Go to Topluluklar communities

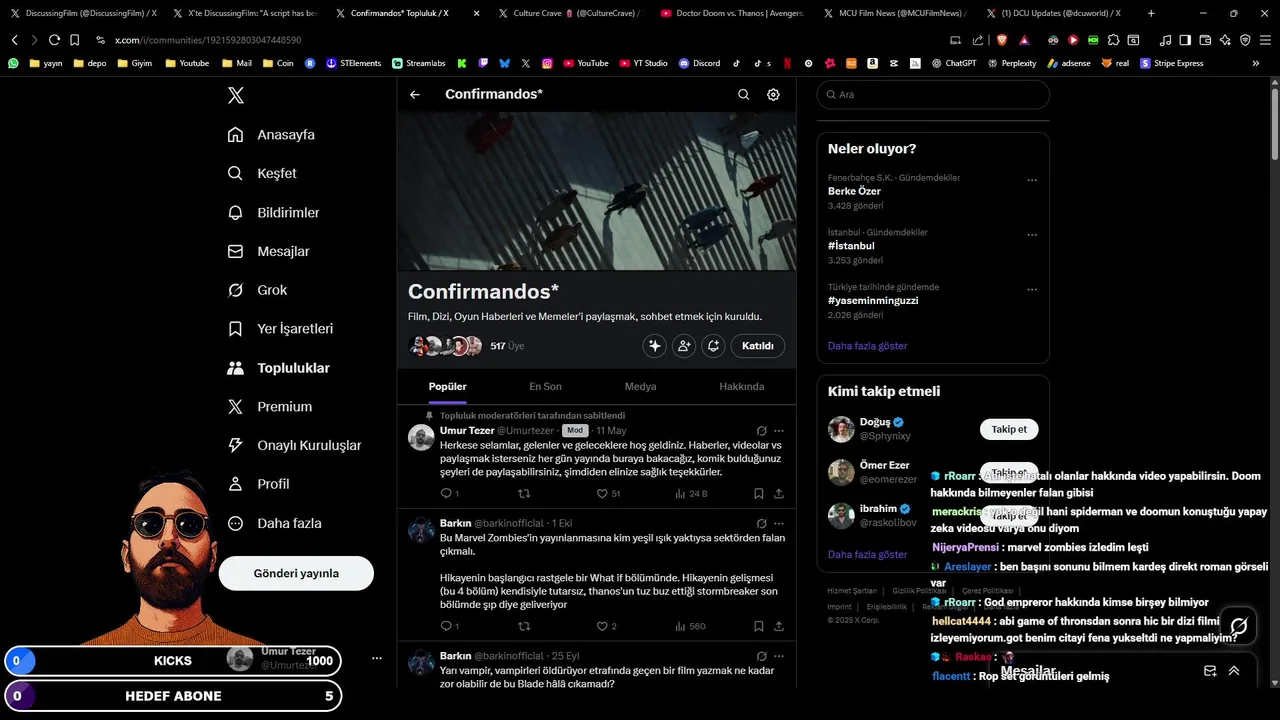[278, 368]
